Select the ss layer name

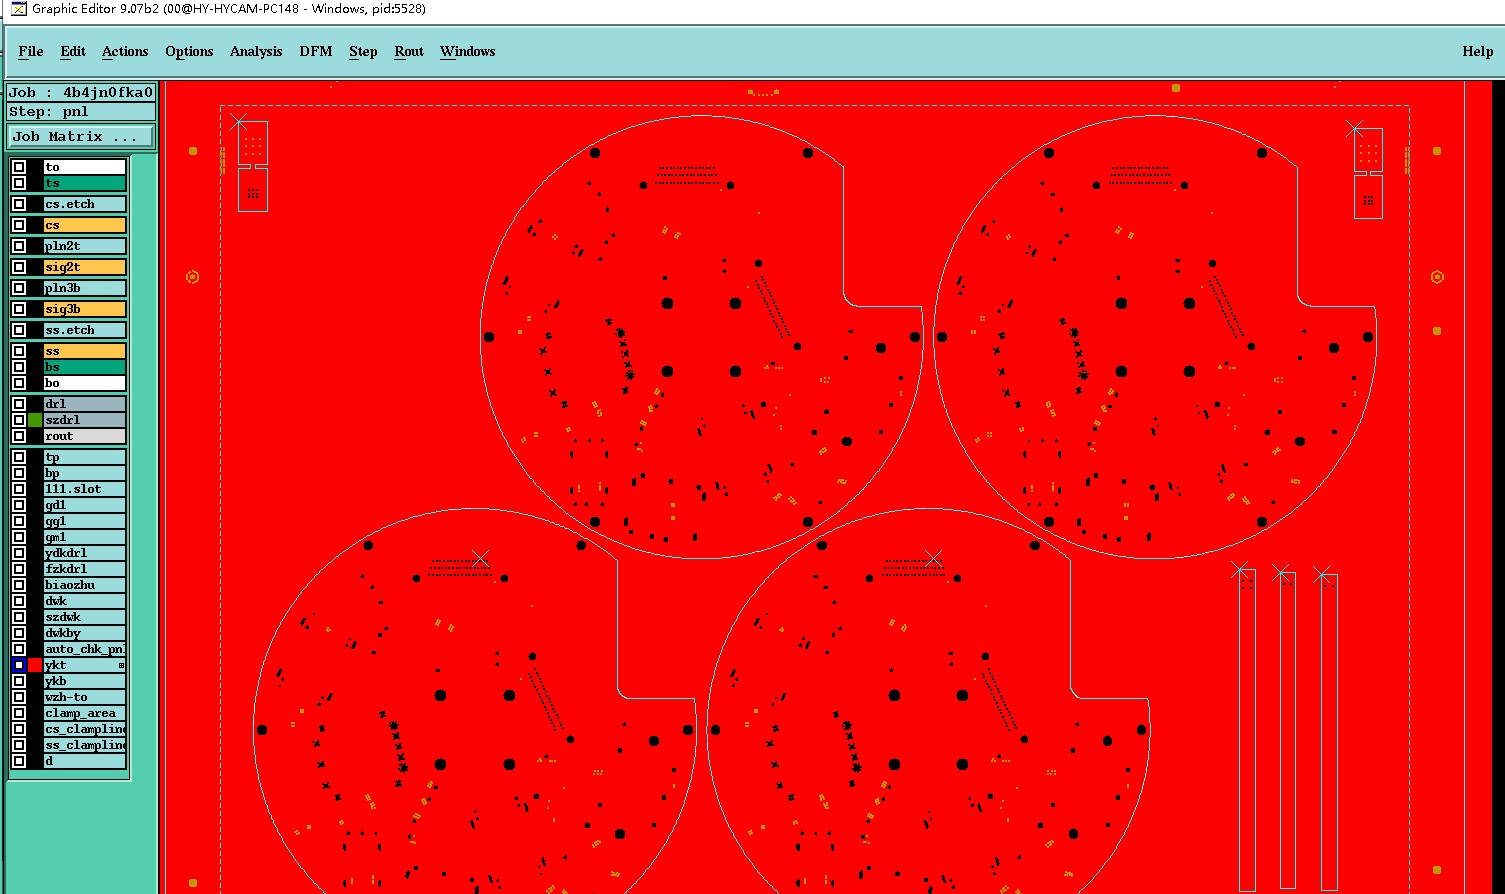click(85, 351)
